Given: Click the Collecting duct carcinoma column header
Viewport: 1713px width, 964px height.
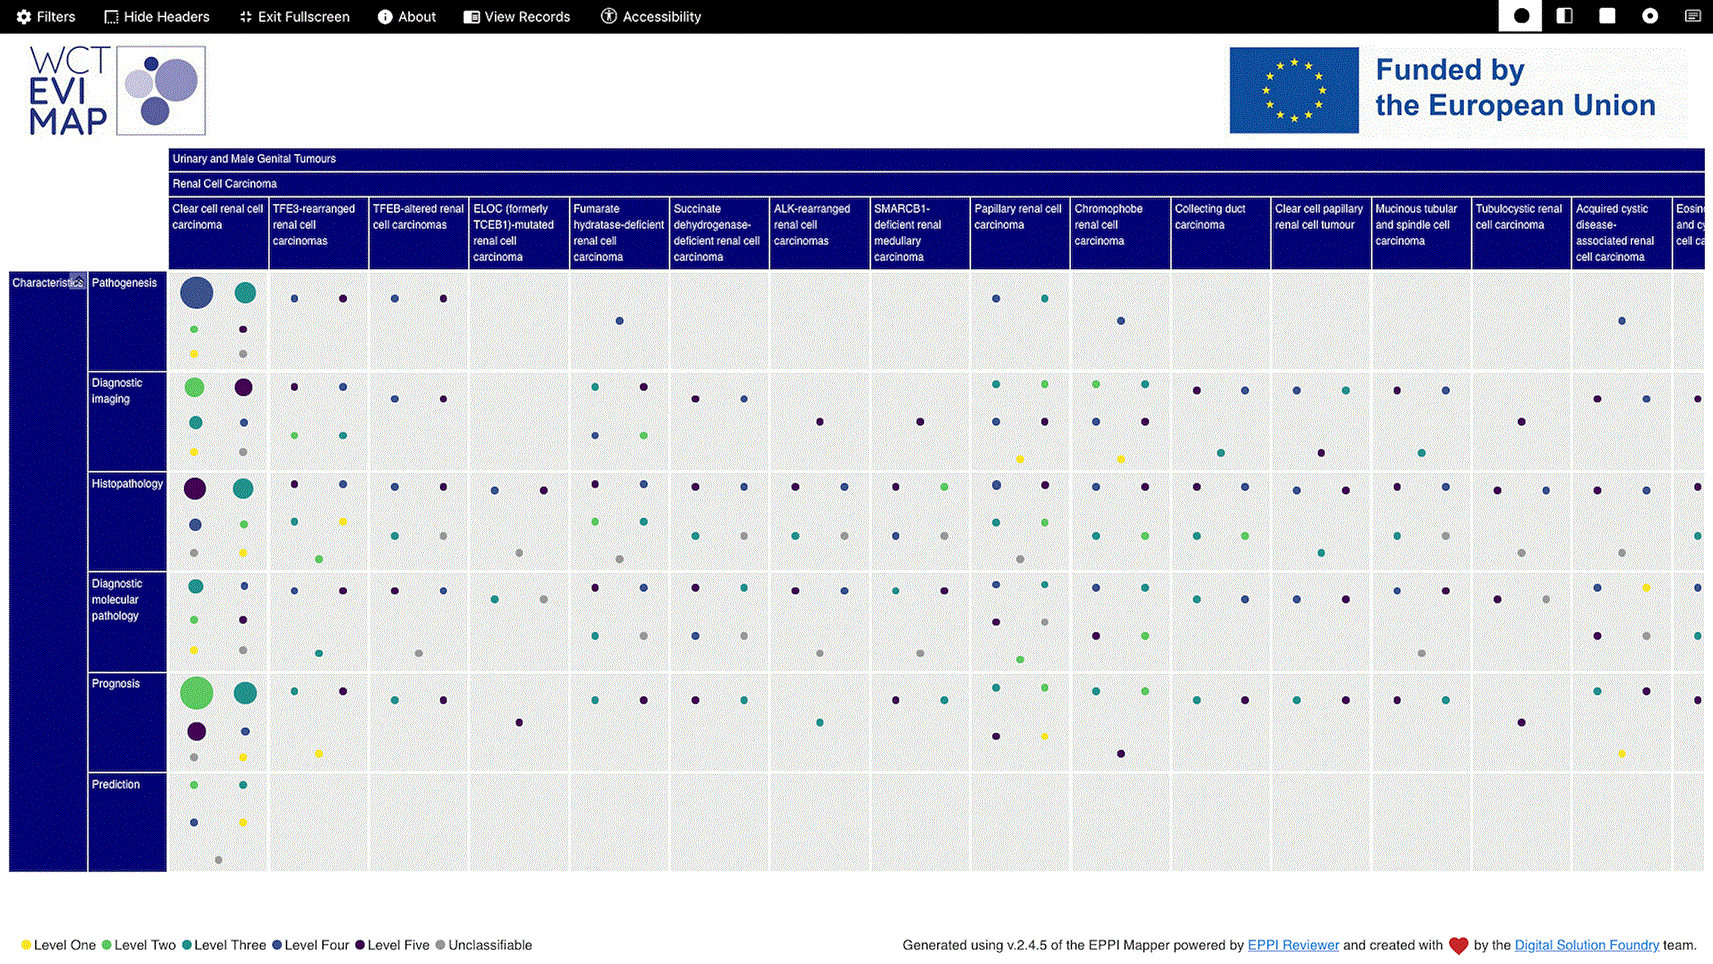Looking at the screenshot, I should [1220, 233].
